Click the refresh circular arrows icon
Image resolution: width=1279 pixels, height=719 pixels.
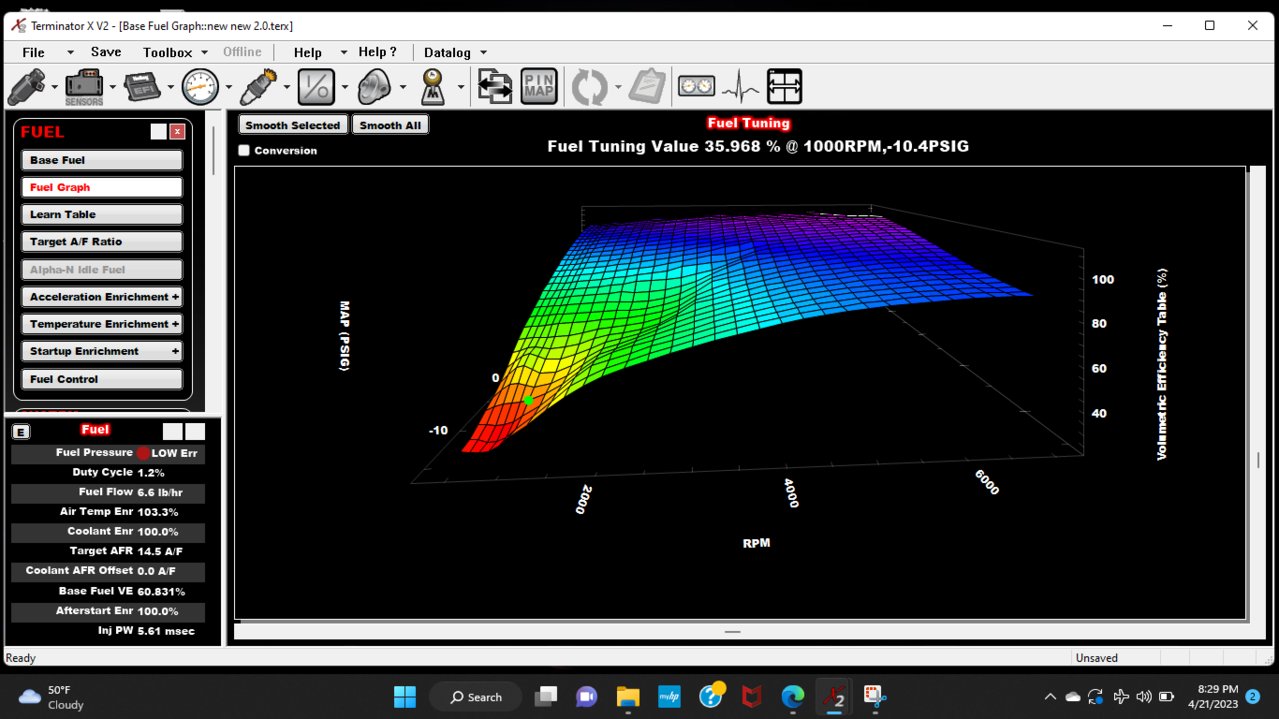tap(589, 87)
